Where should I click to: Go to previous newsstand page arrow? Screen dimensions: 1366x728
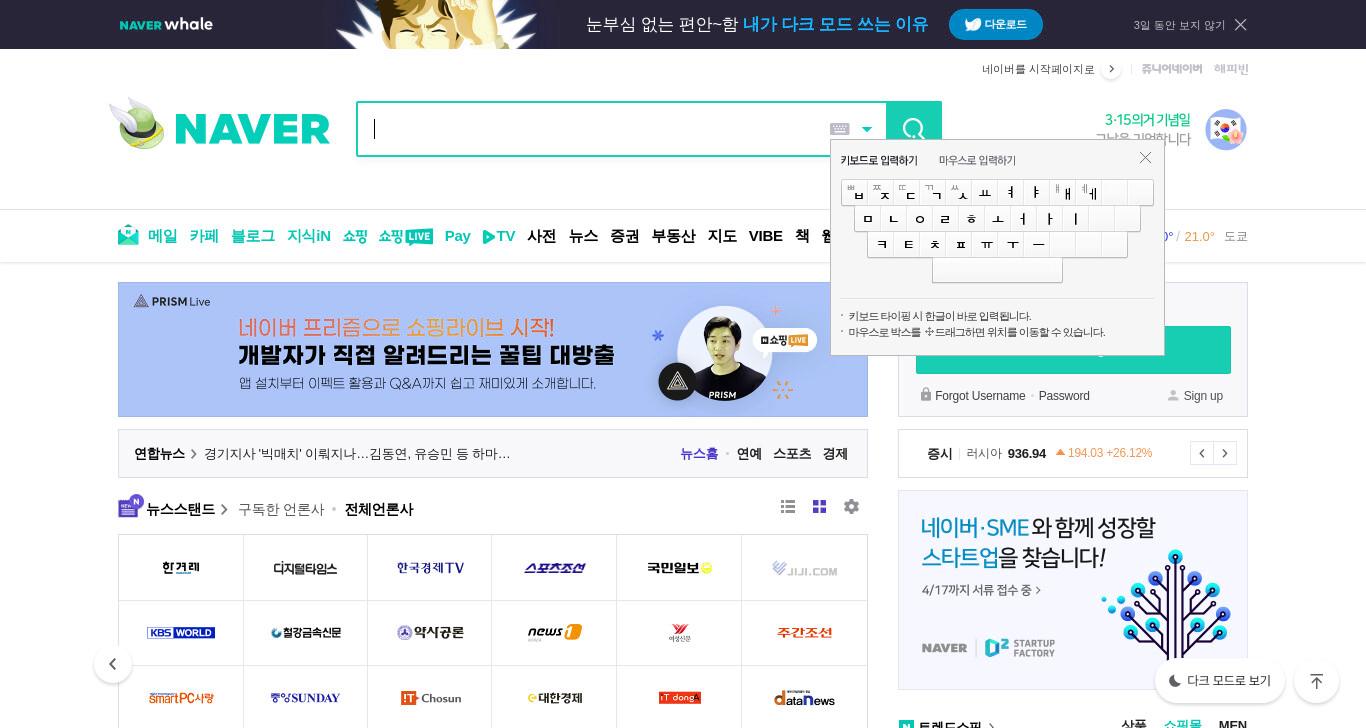click(113, 664)
